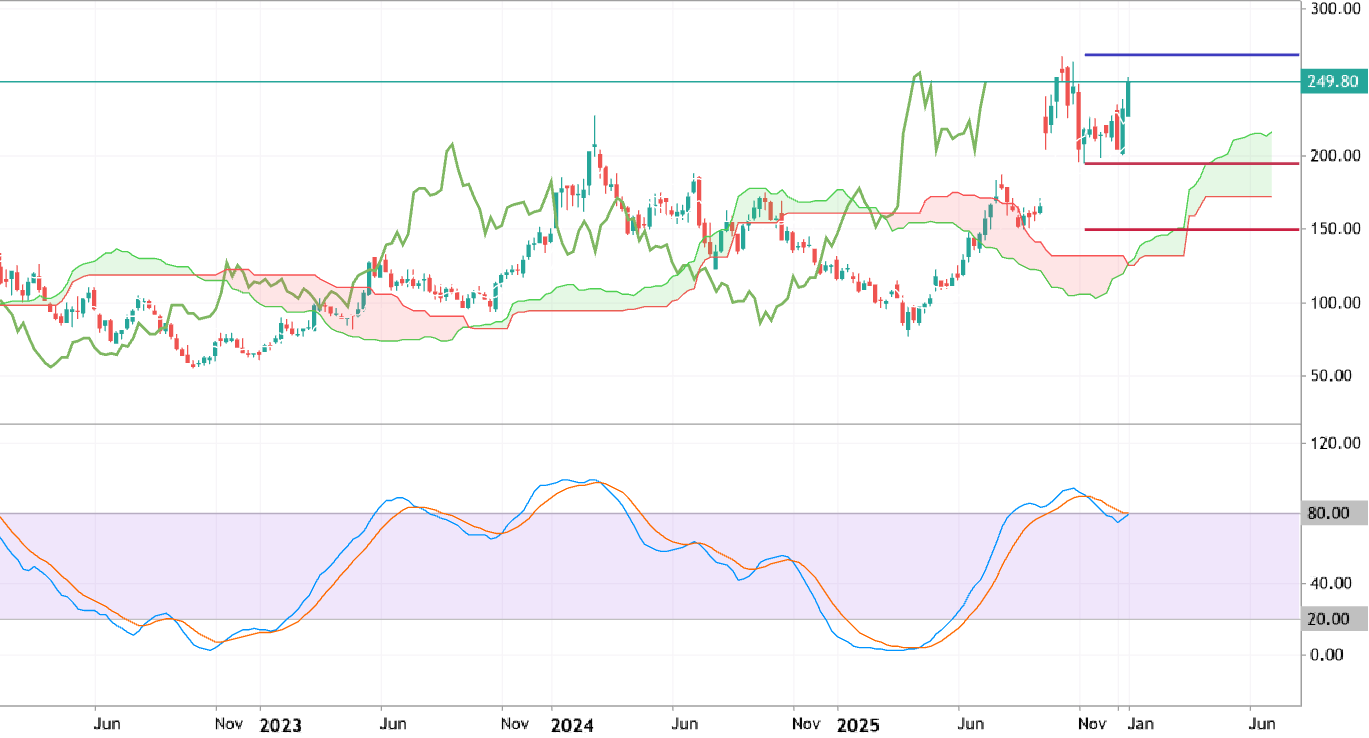This screenshot has width=1369, height=738.
Task: Select the crimson support line near 148.00
Action: pyautogui.click(x=1190, y=231)
